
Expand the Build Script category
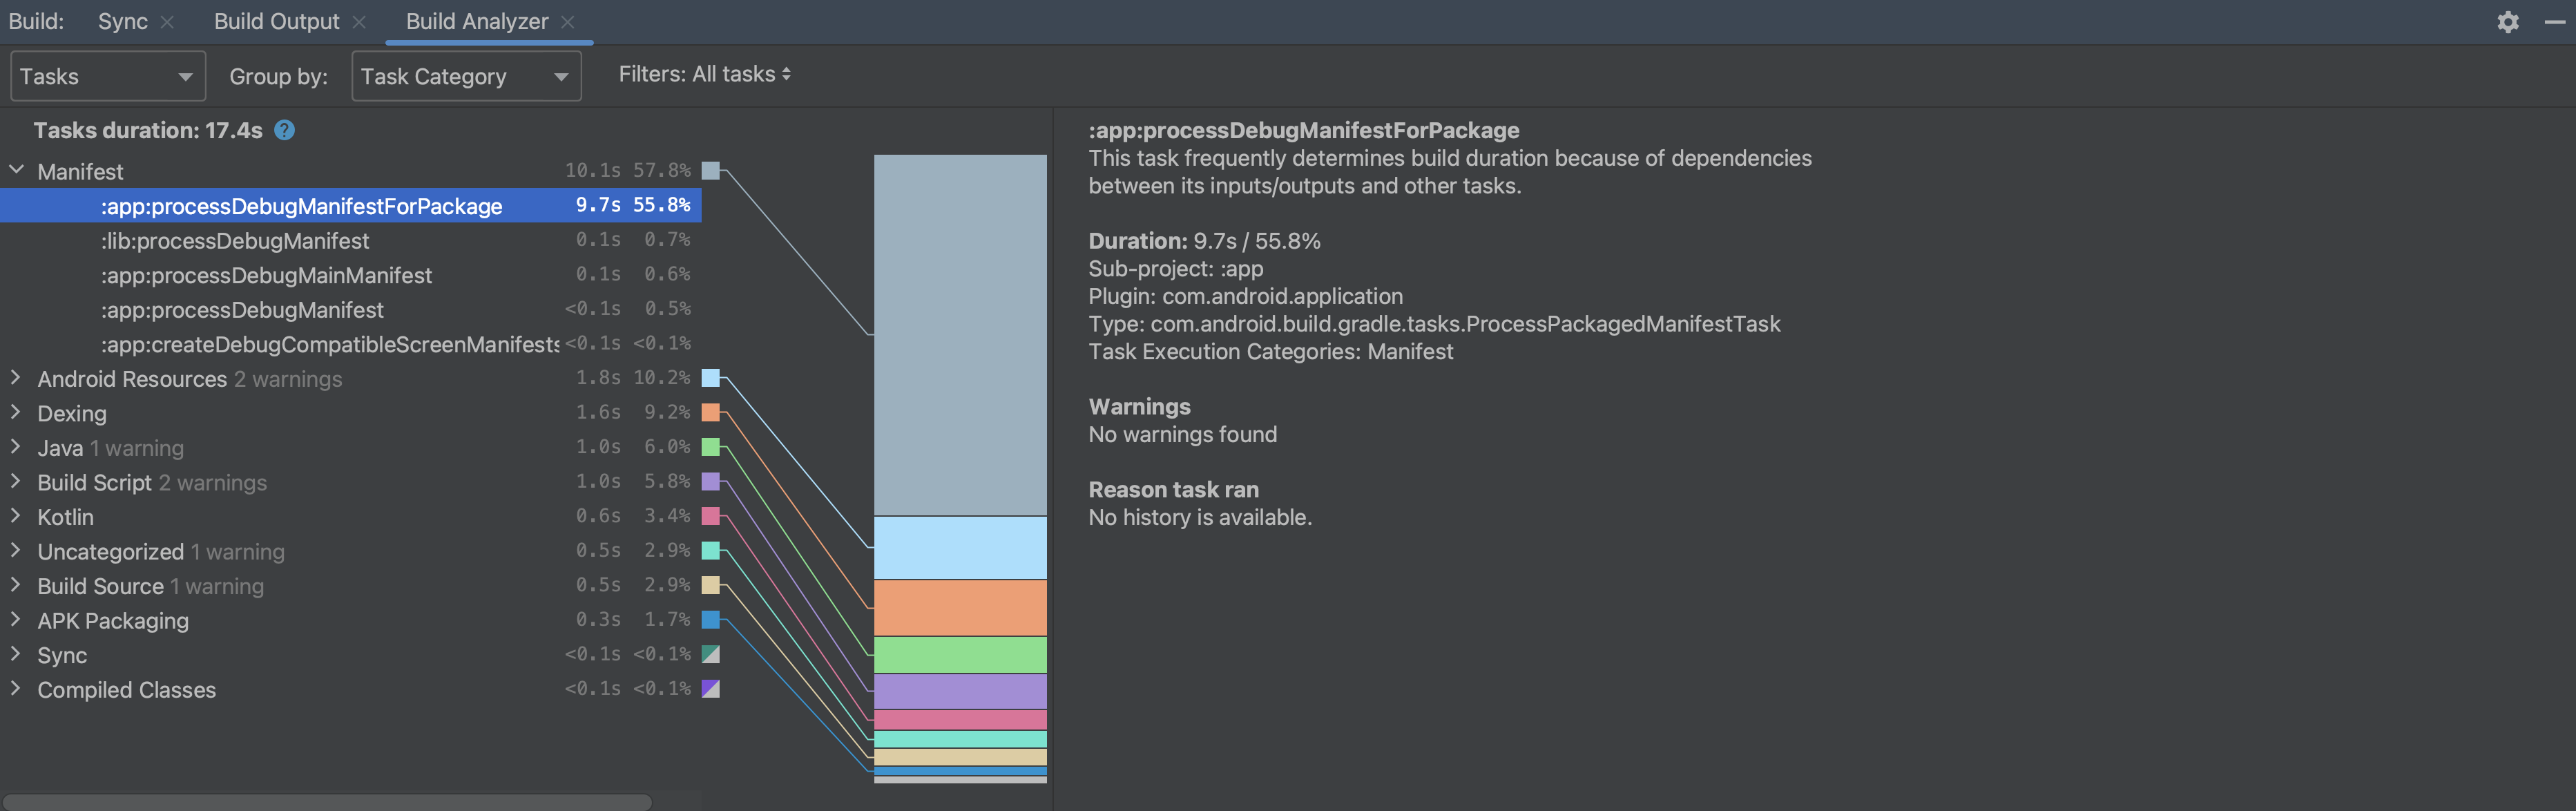pyautogui.click(x=16, y=482)
